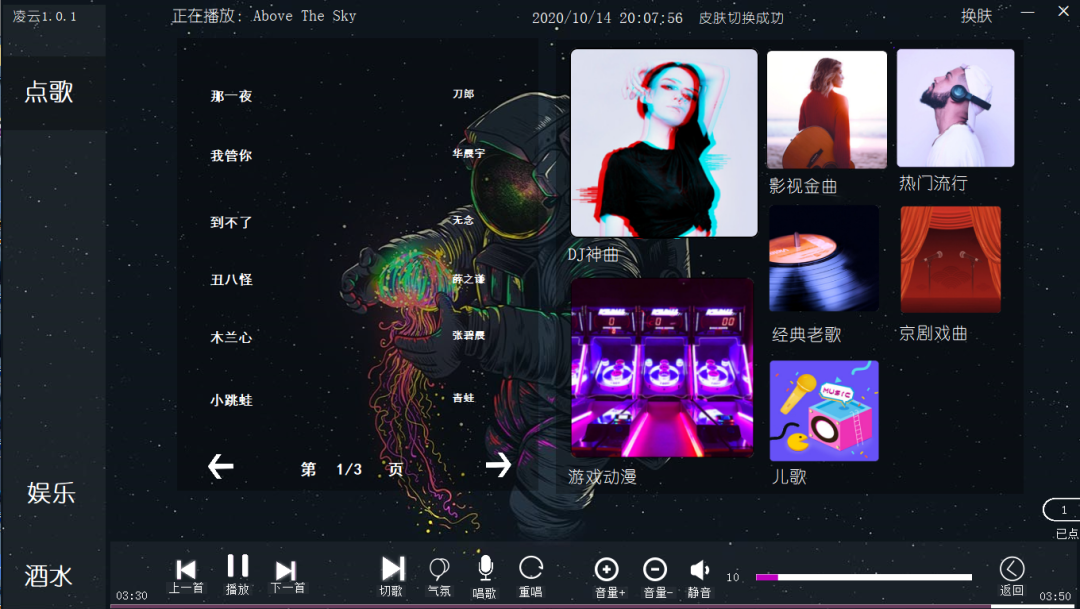
Task: Select the 经典老歌 vinyl record thumbnail
Action: 824,259
